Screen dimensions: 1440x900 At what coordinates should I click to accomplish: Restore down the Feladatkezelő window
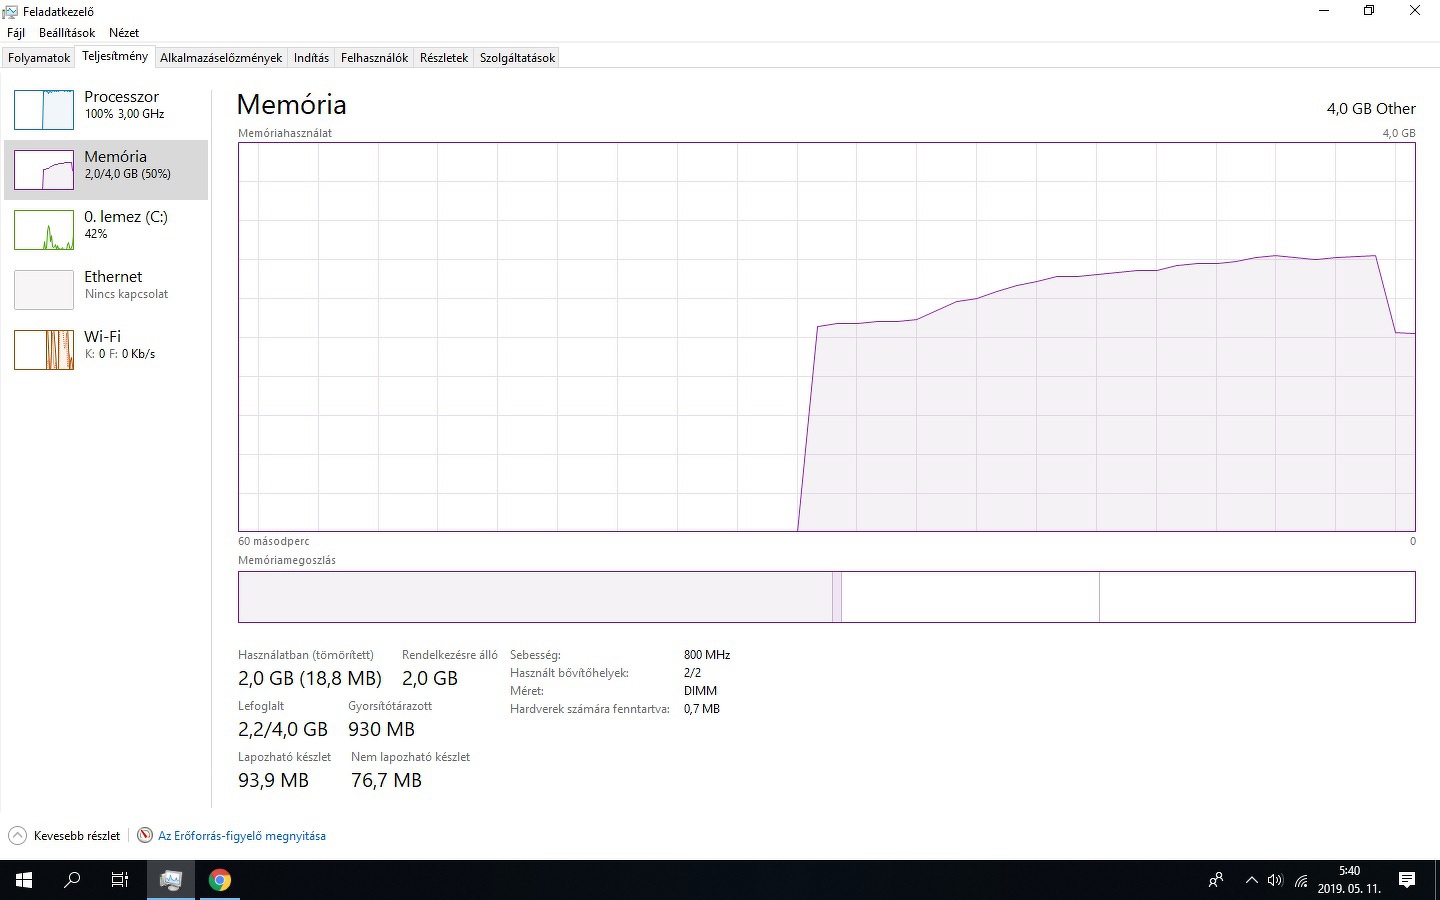pos(1369,11)
